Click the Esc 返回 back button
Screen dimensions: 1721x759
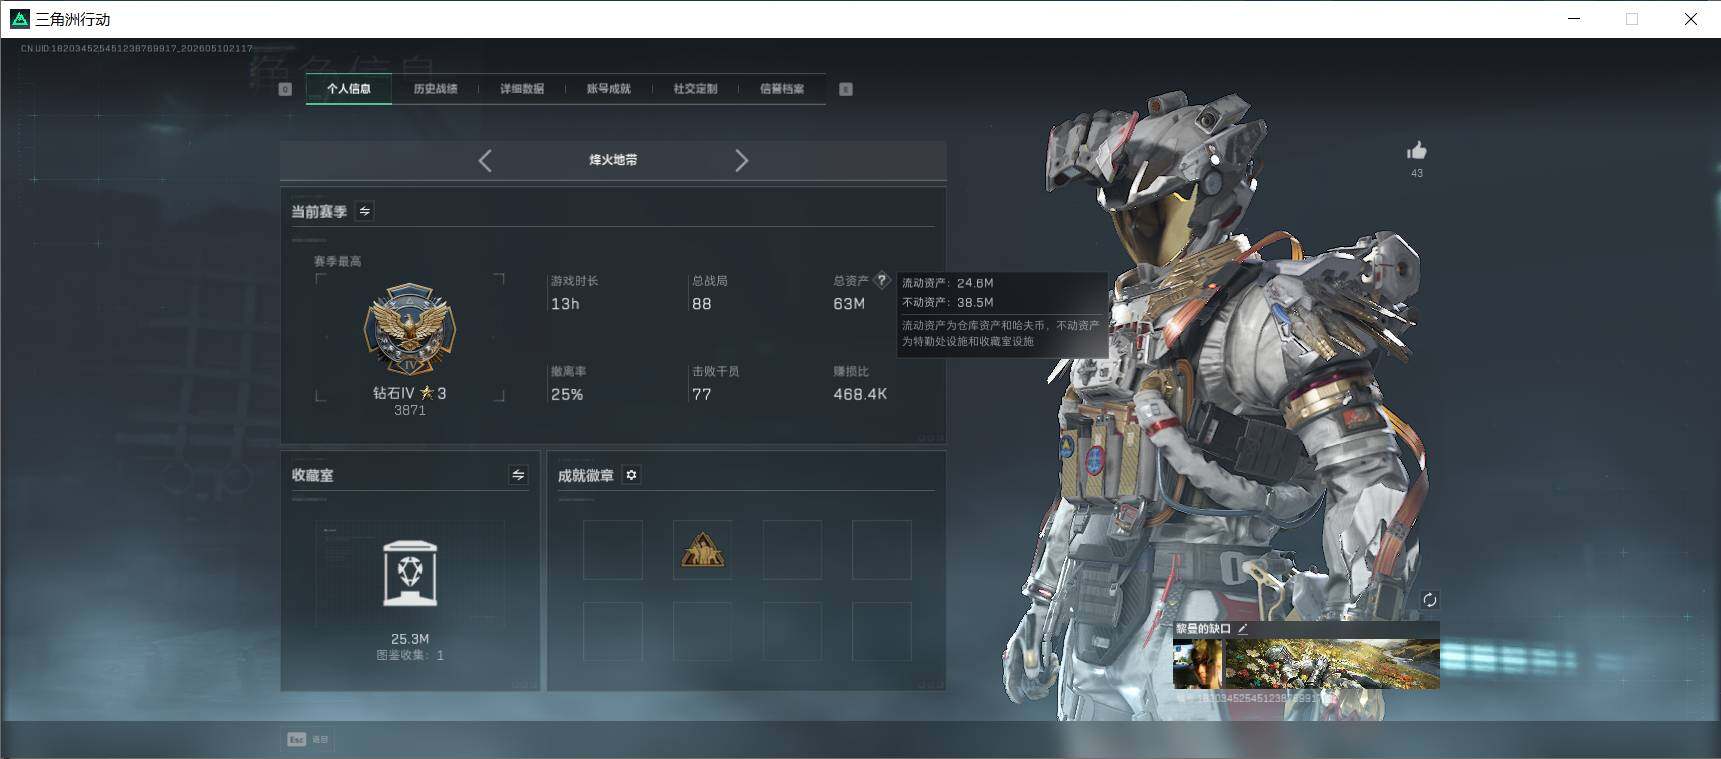pos(308,740)
